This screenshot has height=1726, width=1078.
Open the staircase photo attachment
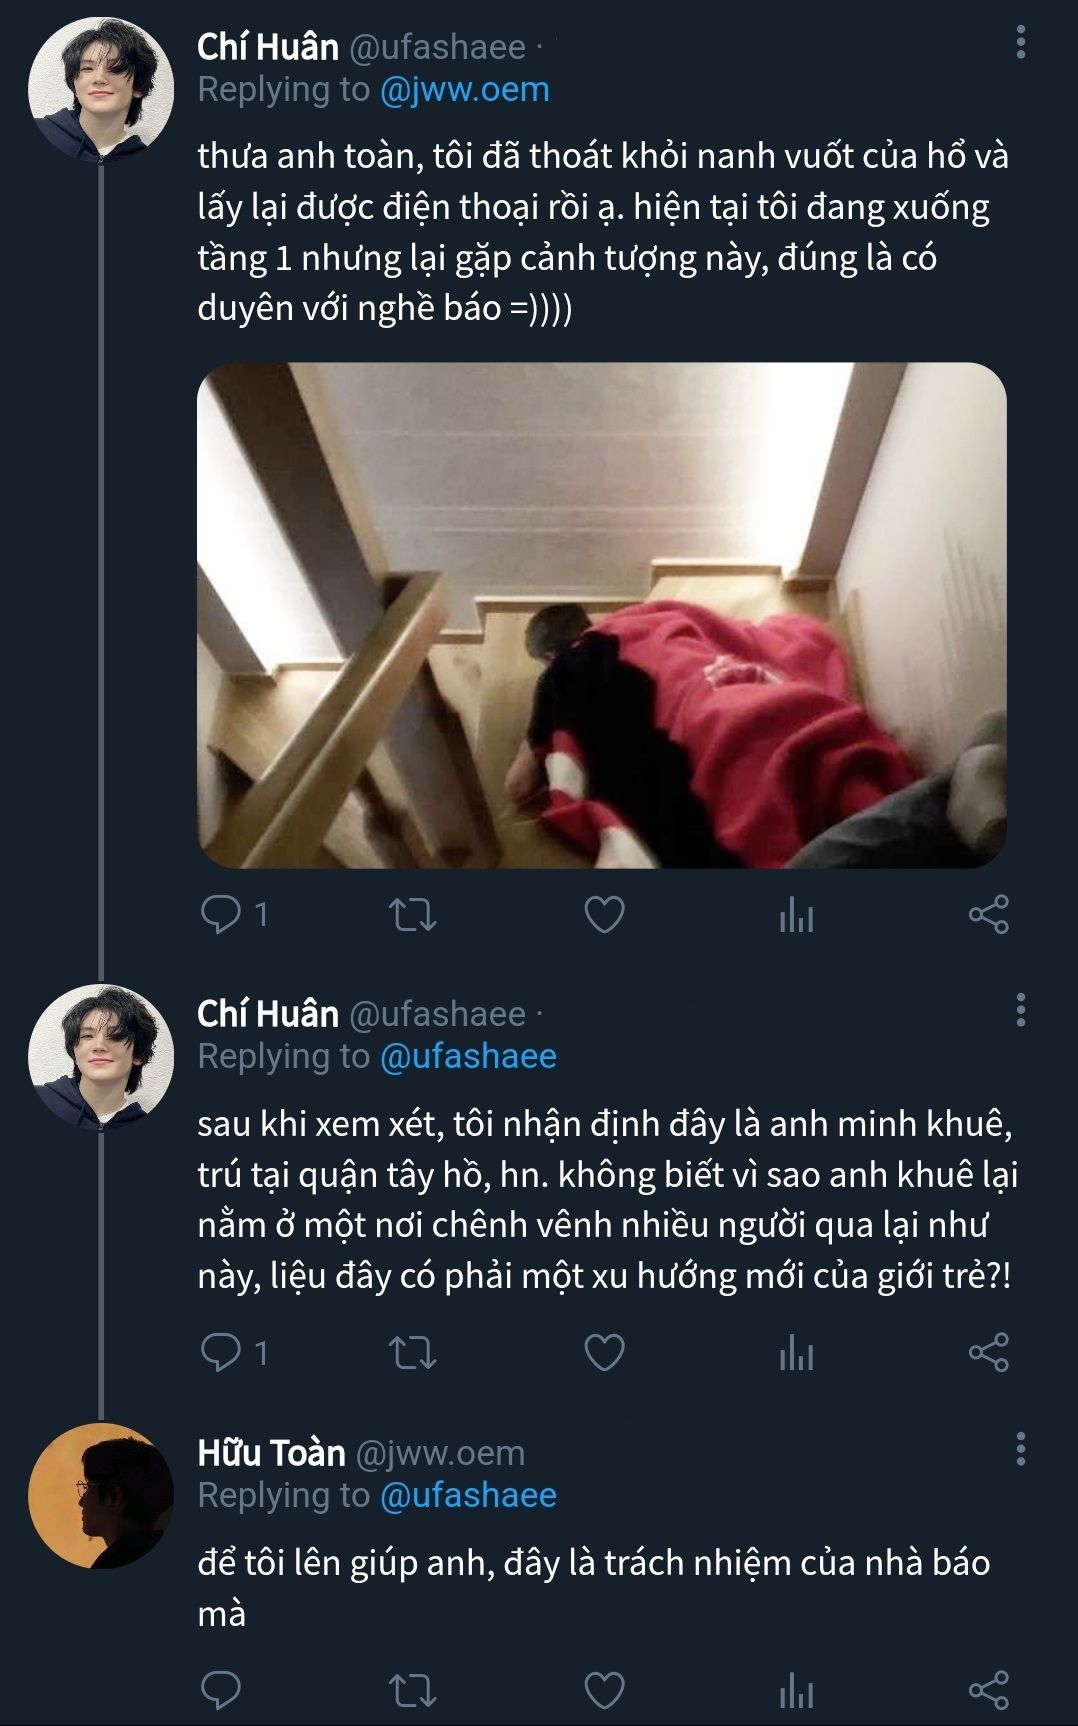601,615
